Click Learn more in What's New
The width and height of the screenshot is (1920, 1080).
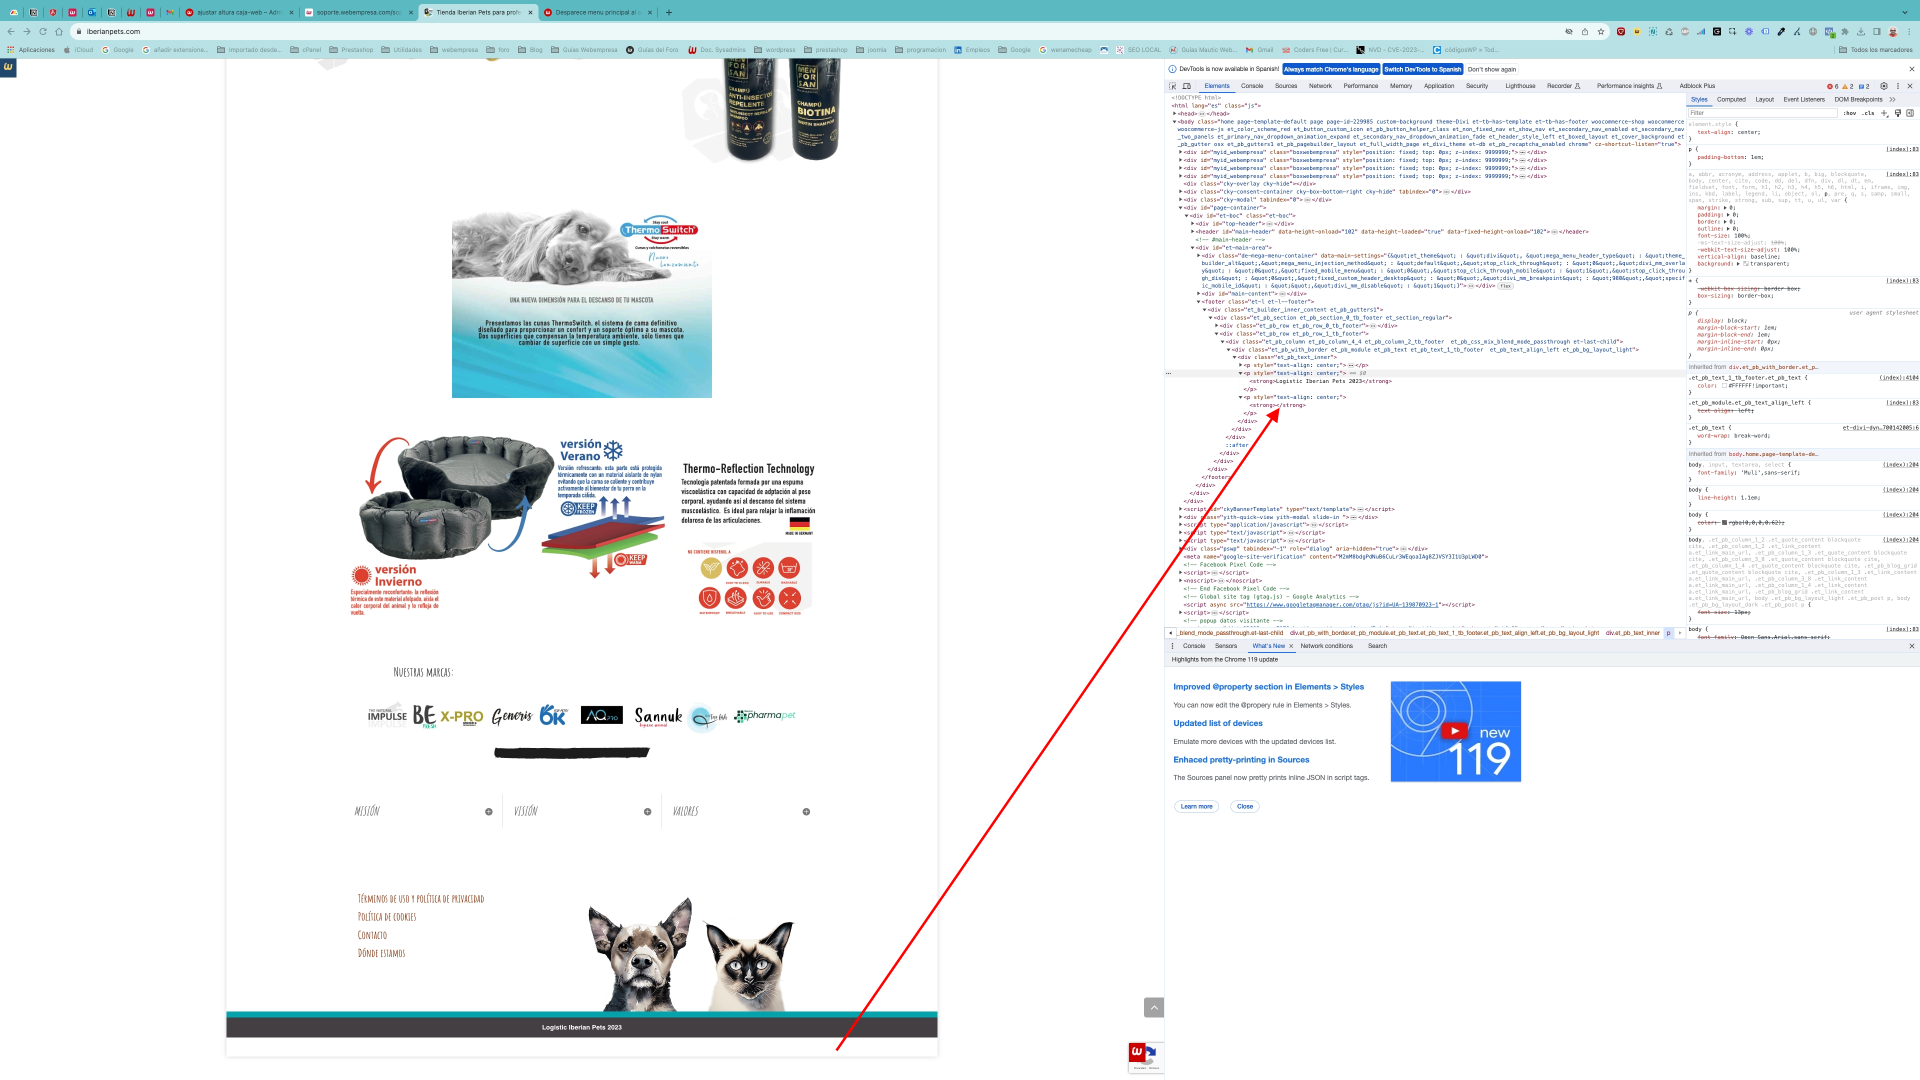pos(1196,806)
